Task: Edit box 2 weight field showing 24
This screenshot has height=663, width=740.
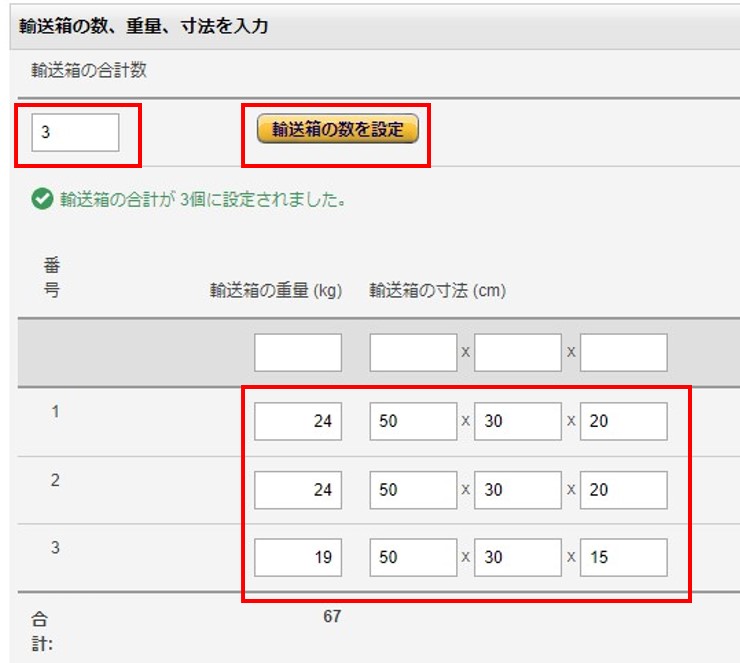Action: point(298,490)
